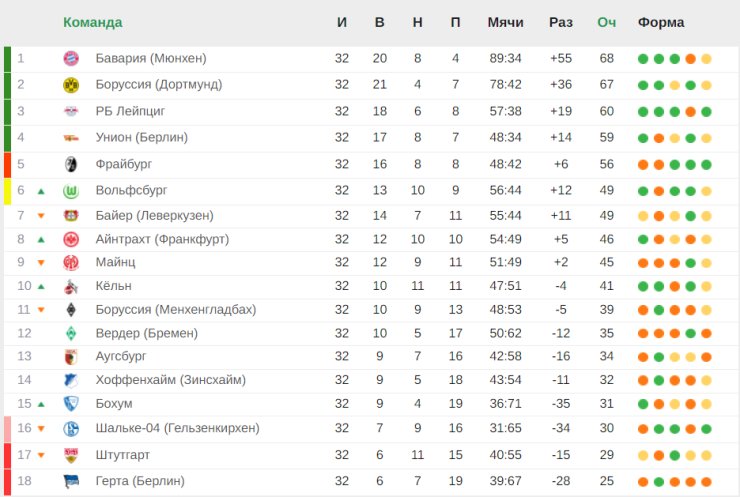The image size is (740, 497).
Task: Open Унион (Берлин) team page
Action: 142,137
